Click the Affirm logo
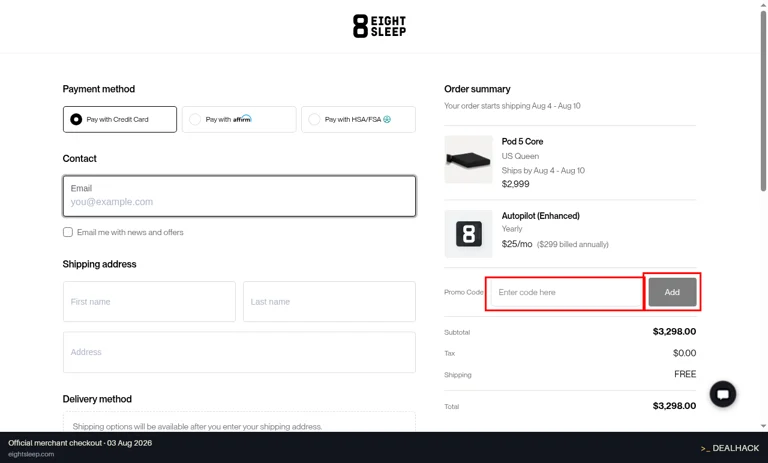 242,119
